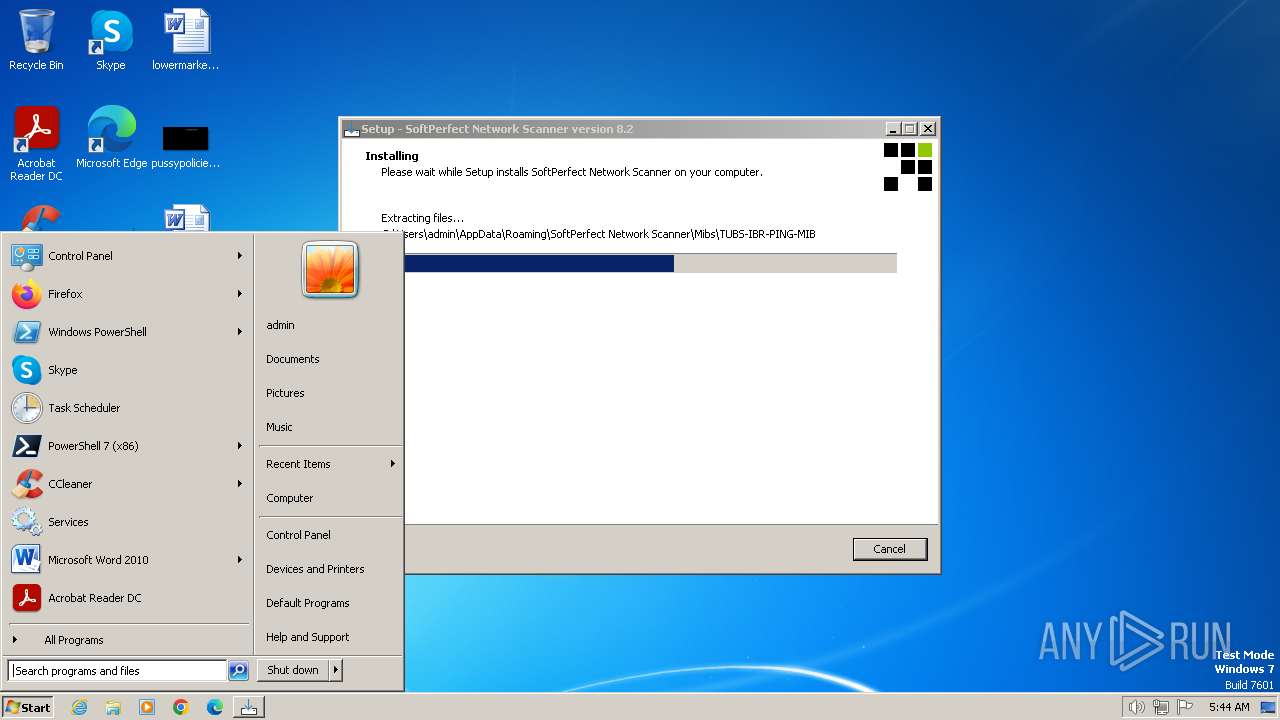Click the Services gear icon
The image size is (1280, 720).
[x=27, y=522]
